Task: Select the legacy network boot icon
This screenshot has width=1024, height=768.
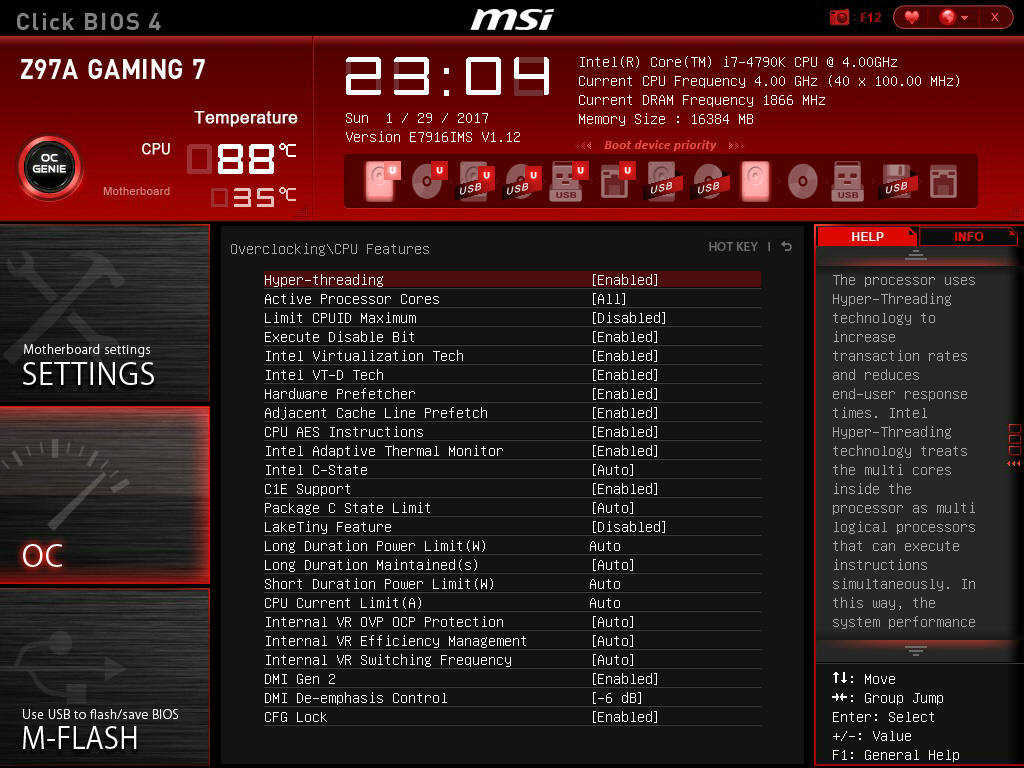Action: (943, 181)
